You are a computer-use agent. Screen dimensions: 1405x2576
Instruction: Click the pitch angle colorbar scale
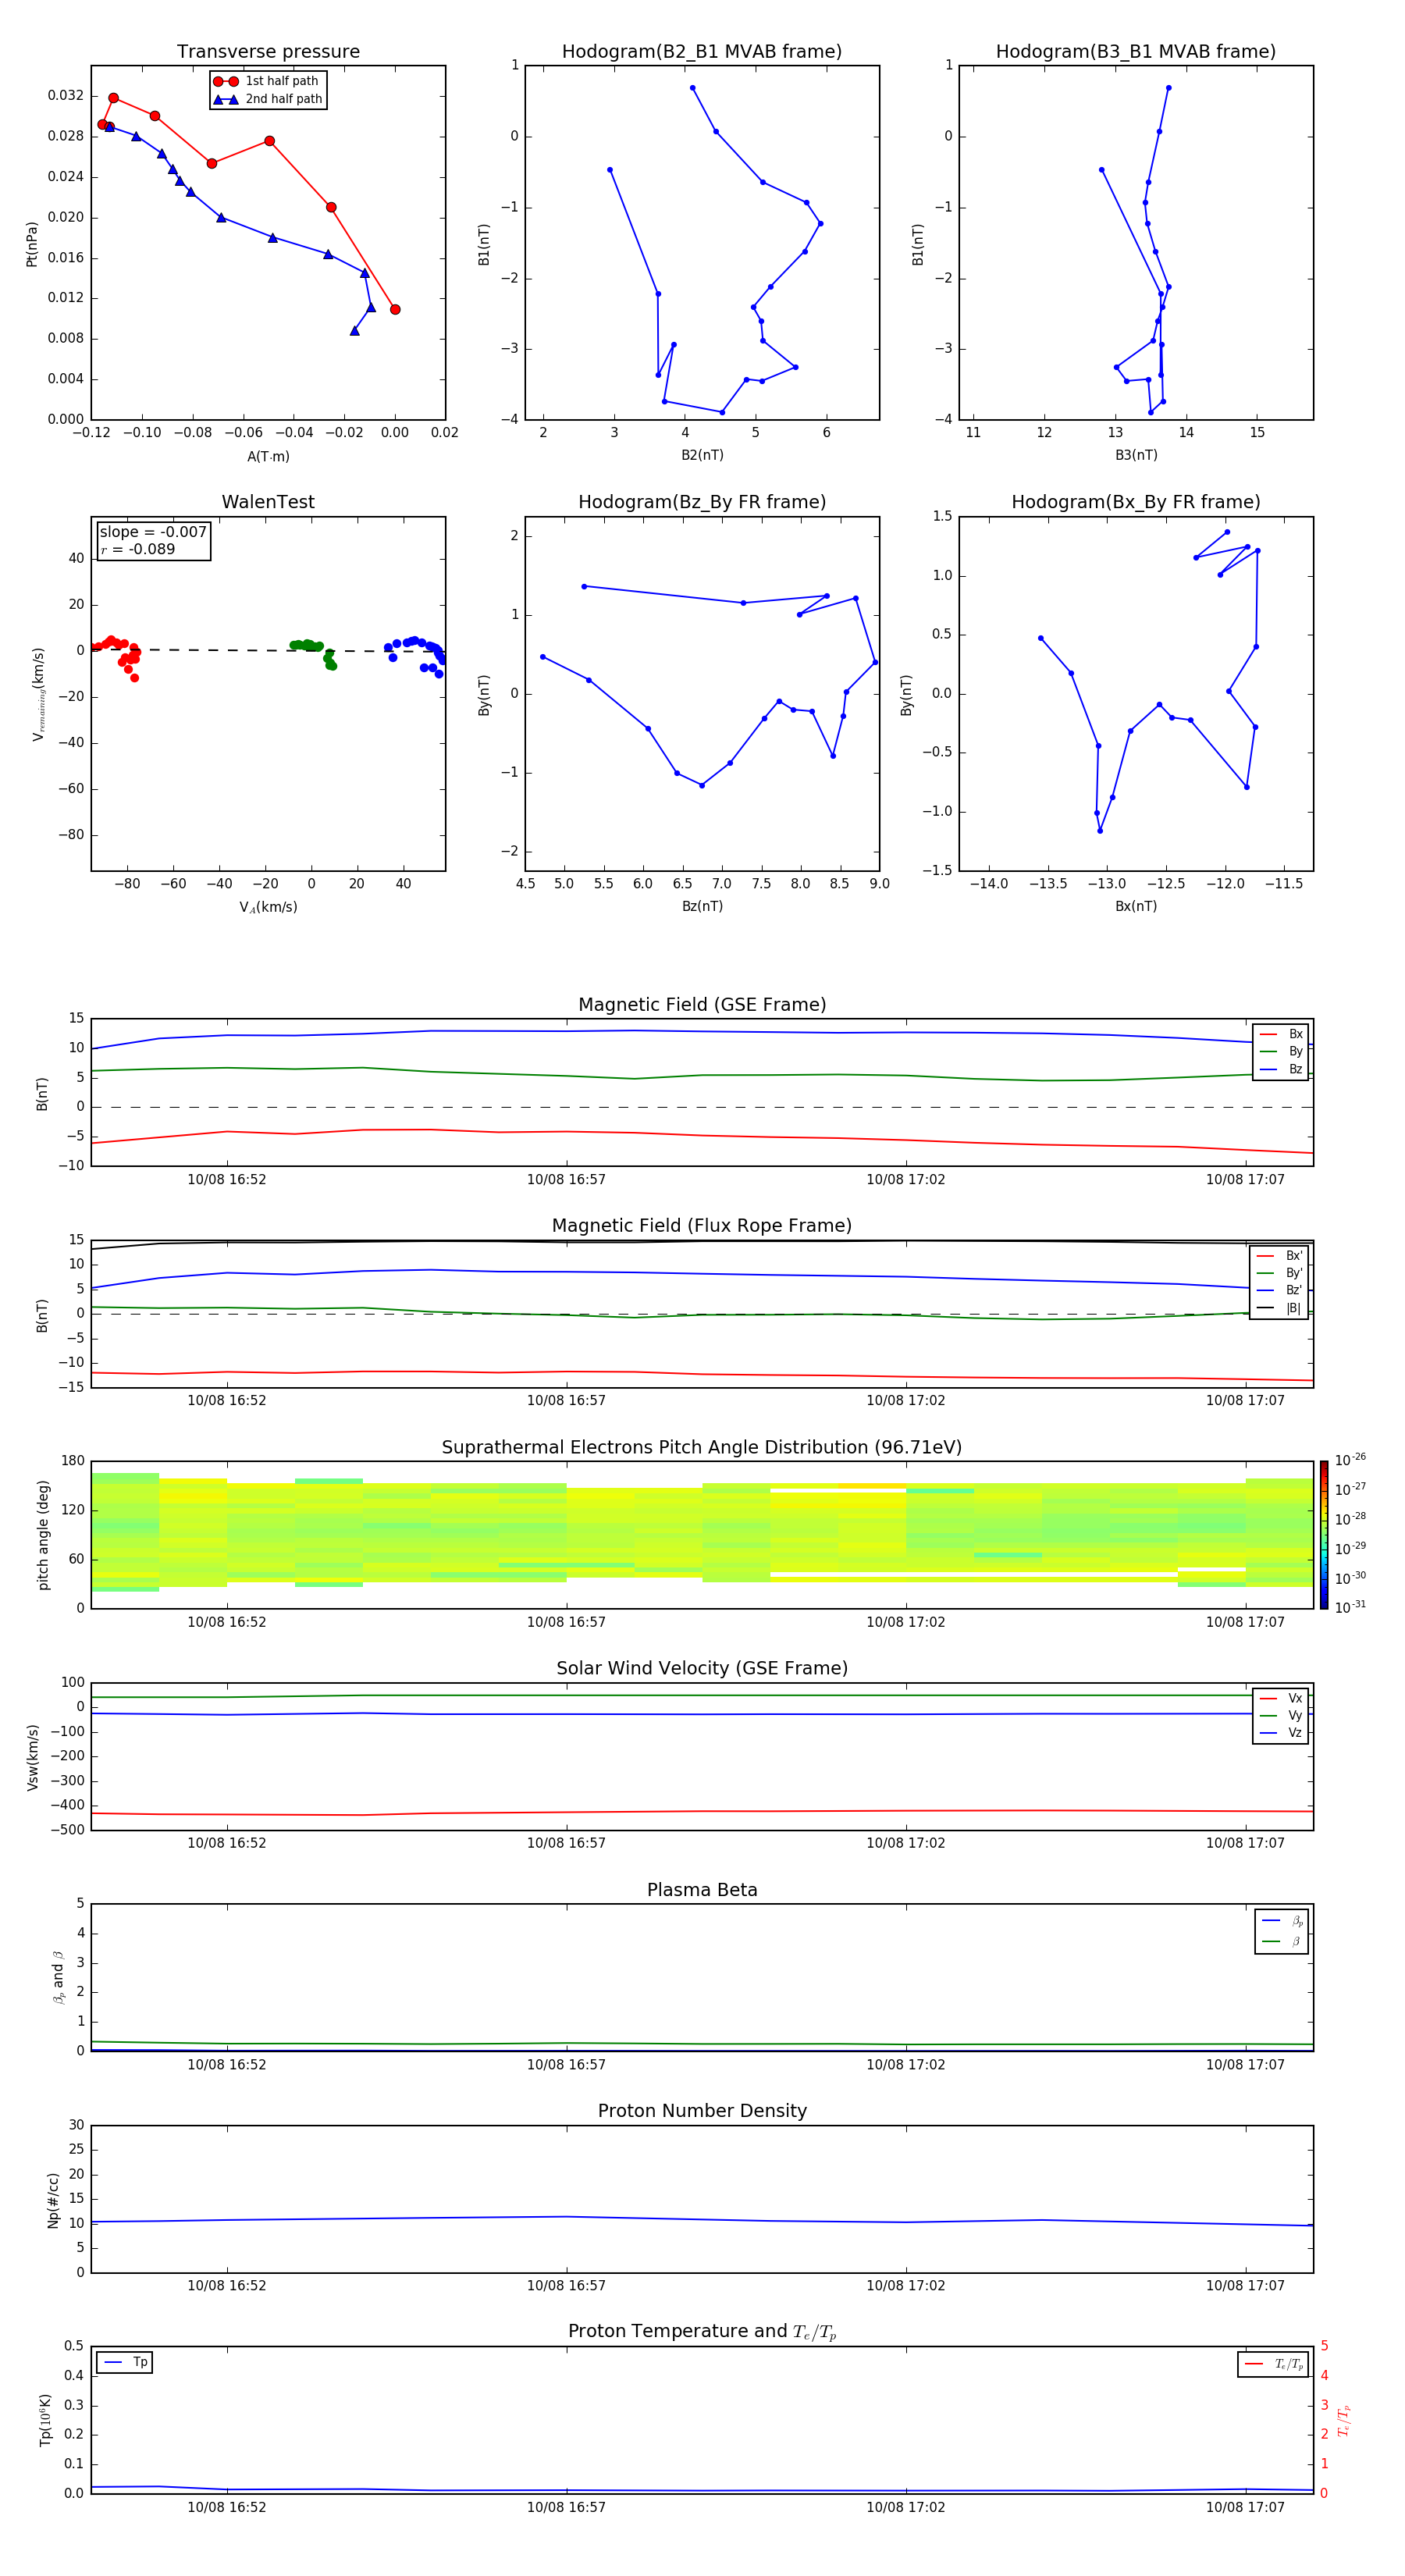[x=1324, y=1535]
